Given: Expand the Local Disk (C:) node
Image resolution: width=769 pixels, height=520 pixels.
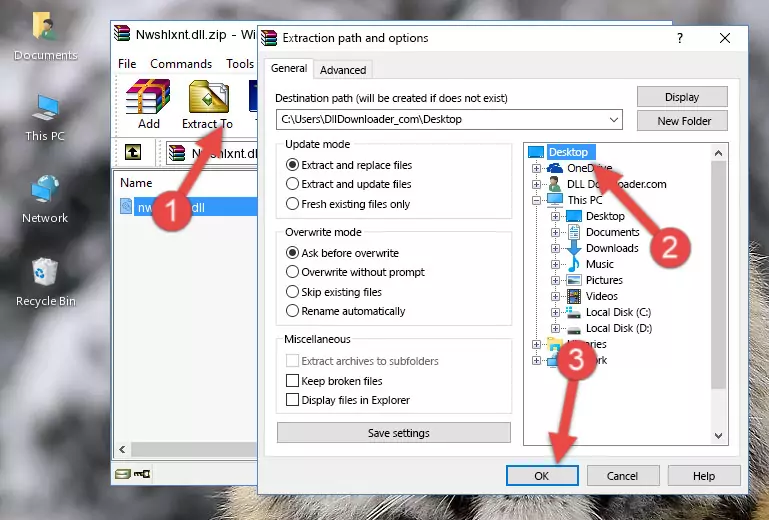Looking at the screenshot, I should coord(555,312).
